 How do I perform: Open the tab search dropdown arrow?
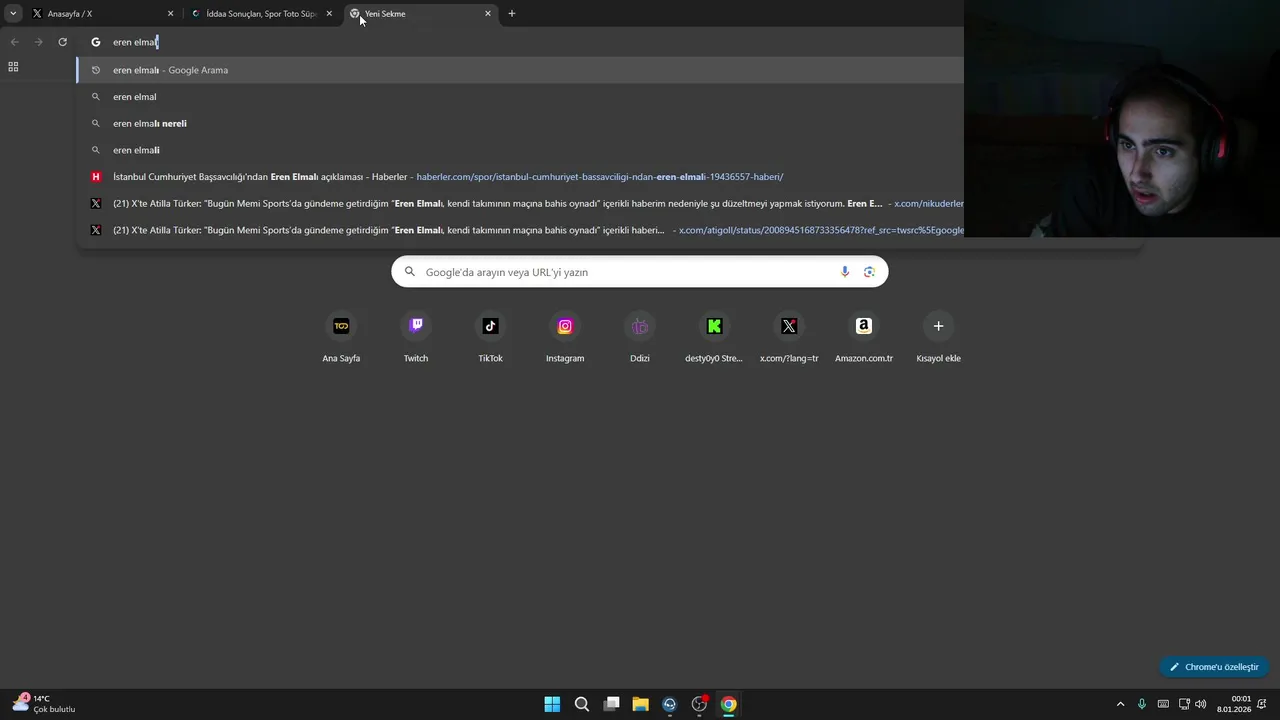pos(13,14)
